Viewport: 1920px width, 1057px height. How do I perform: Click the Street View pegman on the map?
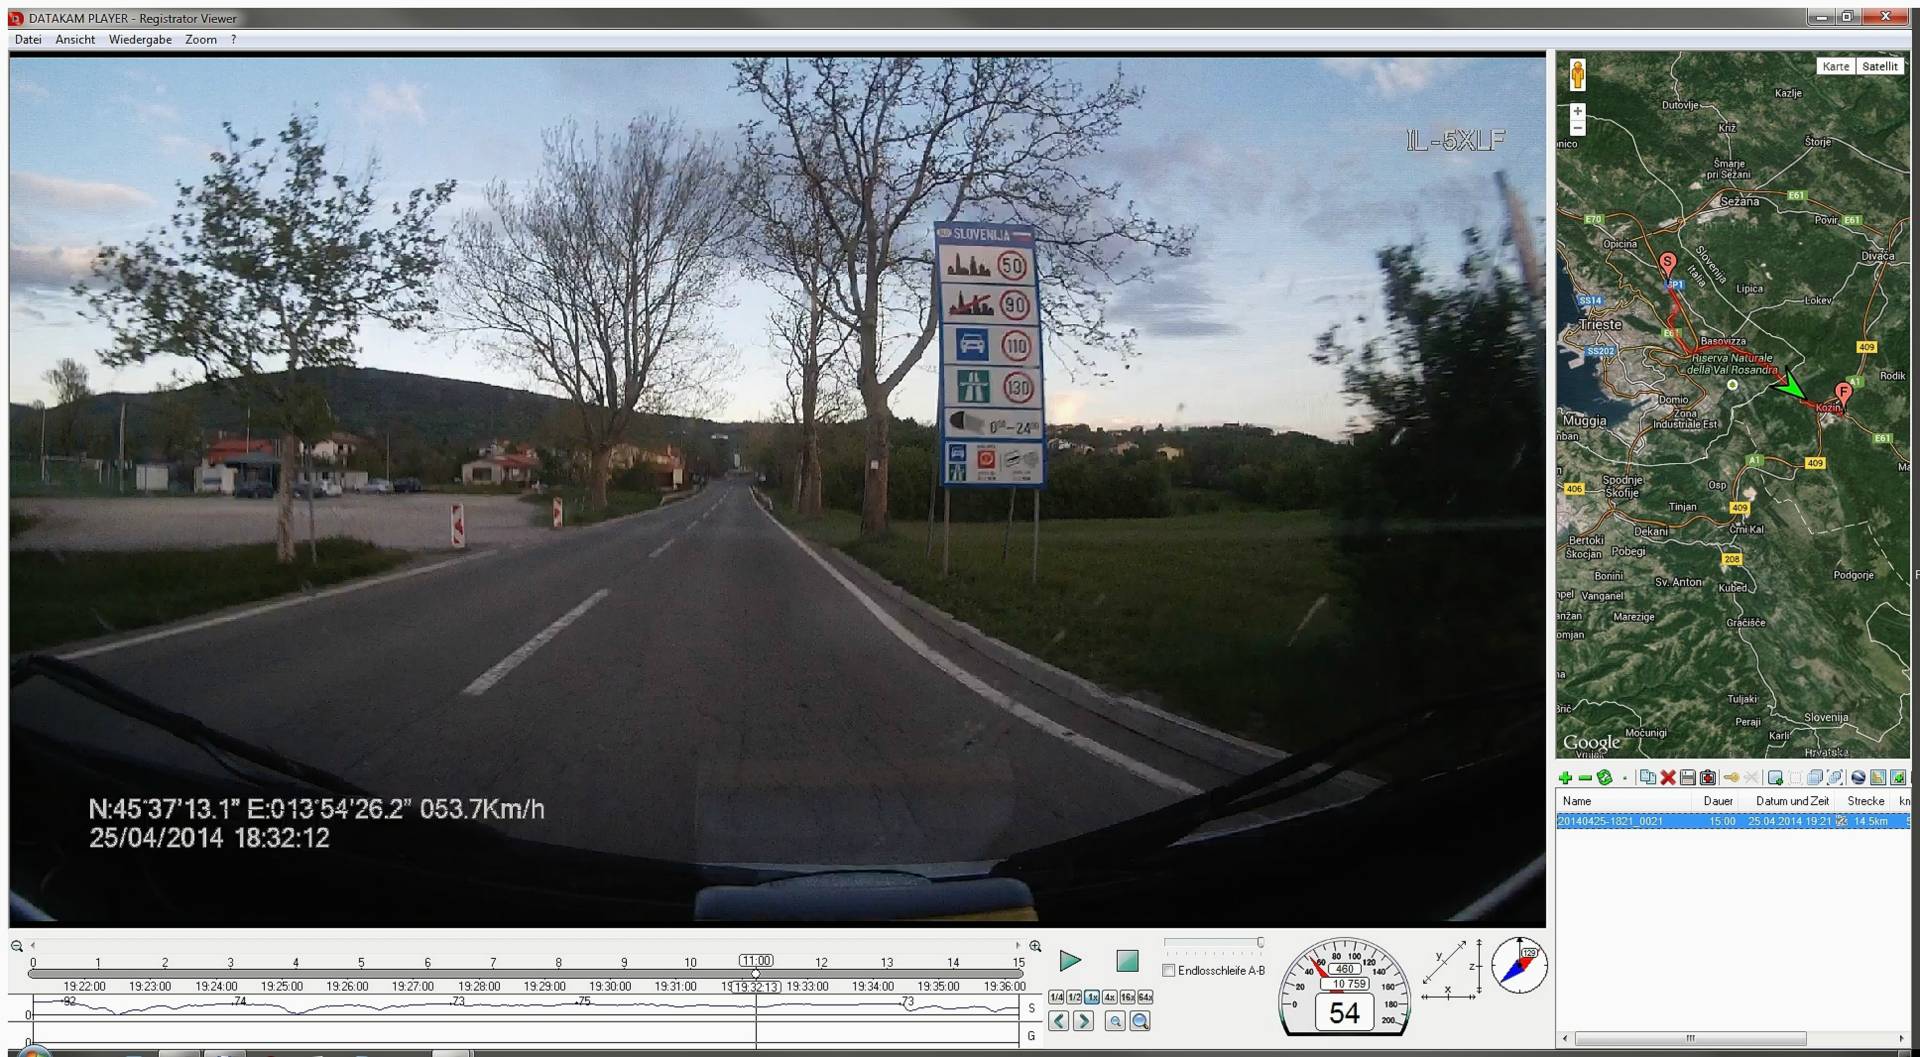coord(1576,72)
